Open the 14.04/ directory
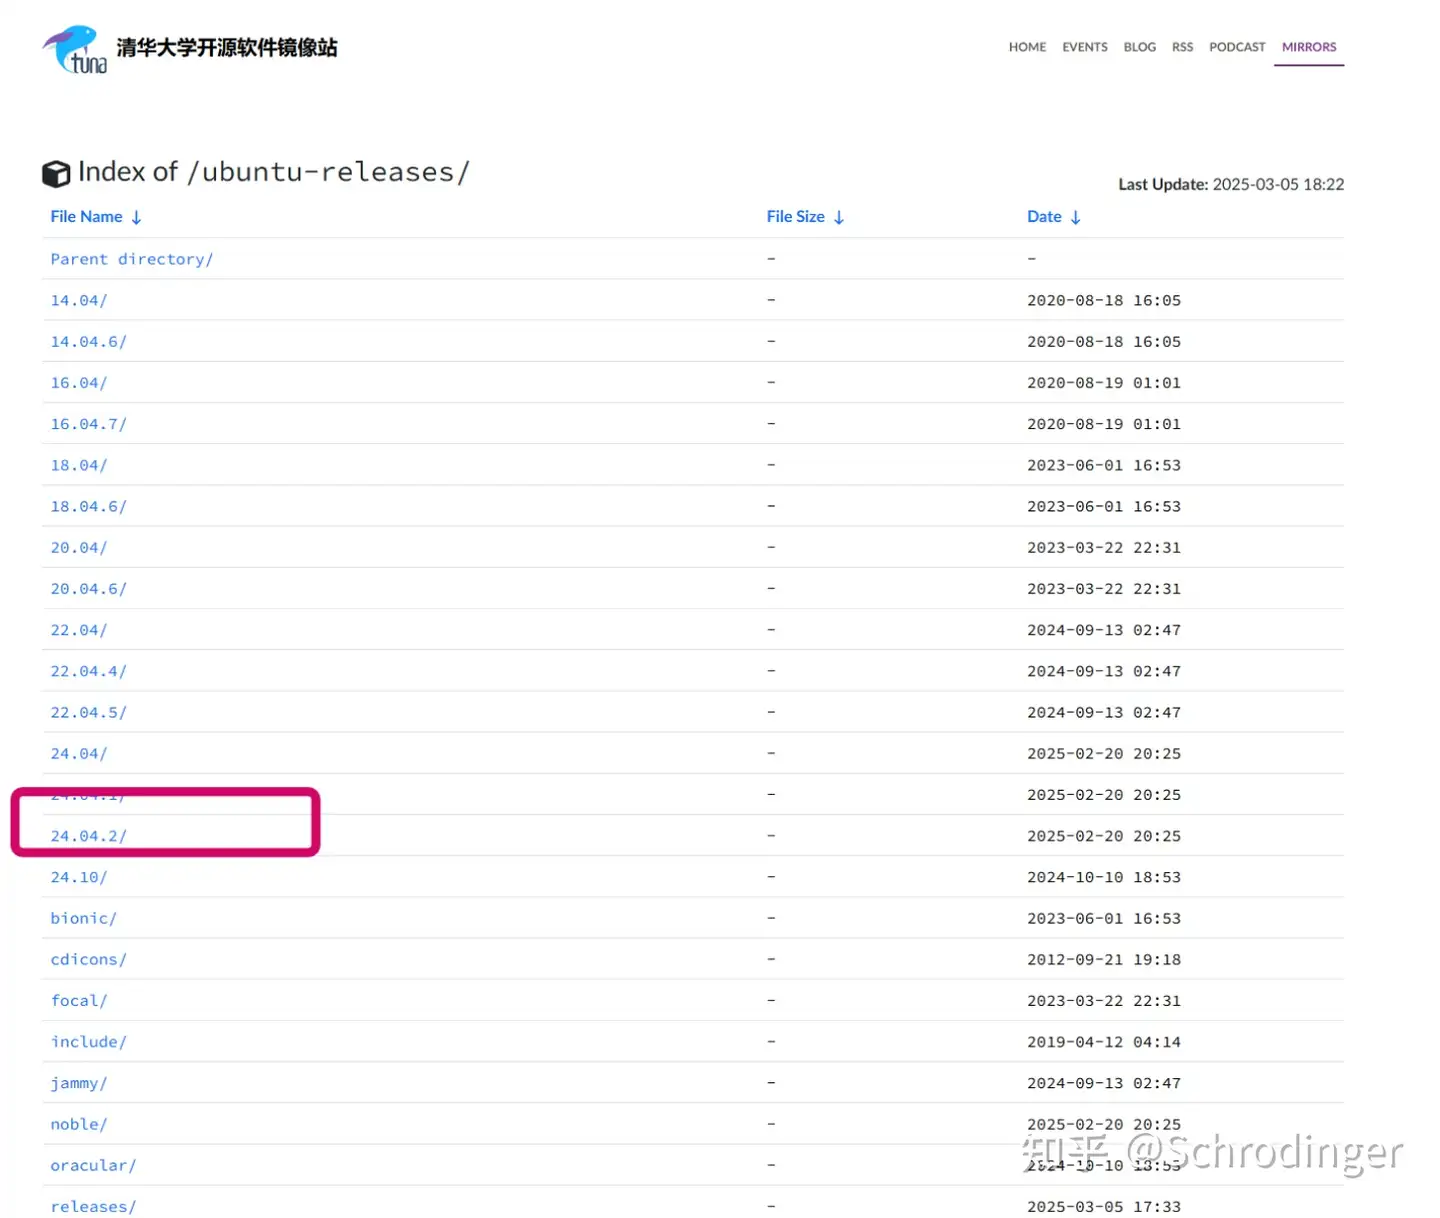Screen dimensions: 1440x1218 point(79,300)
